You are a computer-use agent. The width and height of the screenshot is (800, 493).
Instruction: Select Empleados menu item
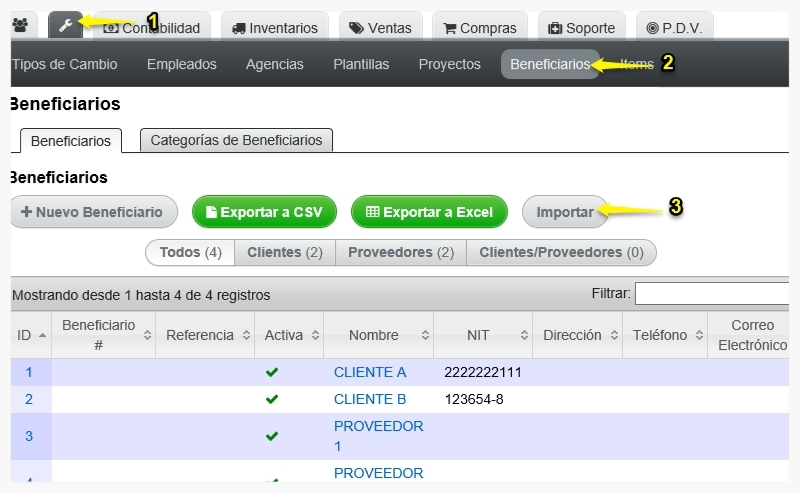182,64
